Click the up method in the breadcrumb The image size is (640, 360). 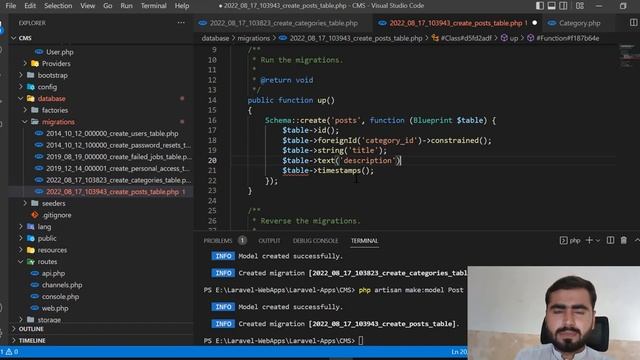(513, 38)
